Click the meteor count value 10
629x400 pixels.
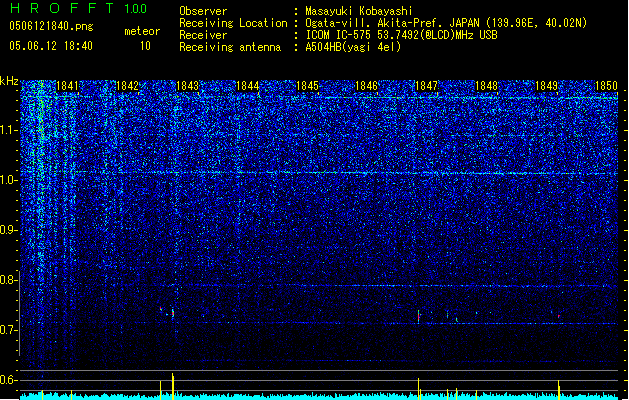(145, 46)
